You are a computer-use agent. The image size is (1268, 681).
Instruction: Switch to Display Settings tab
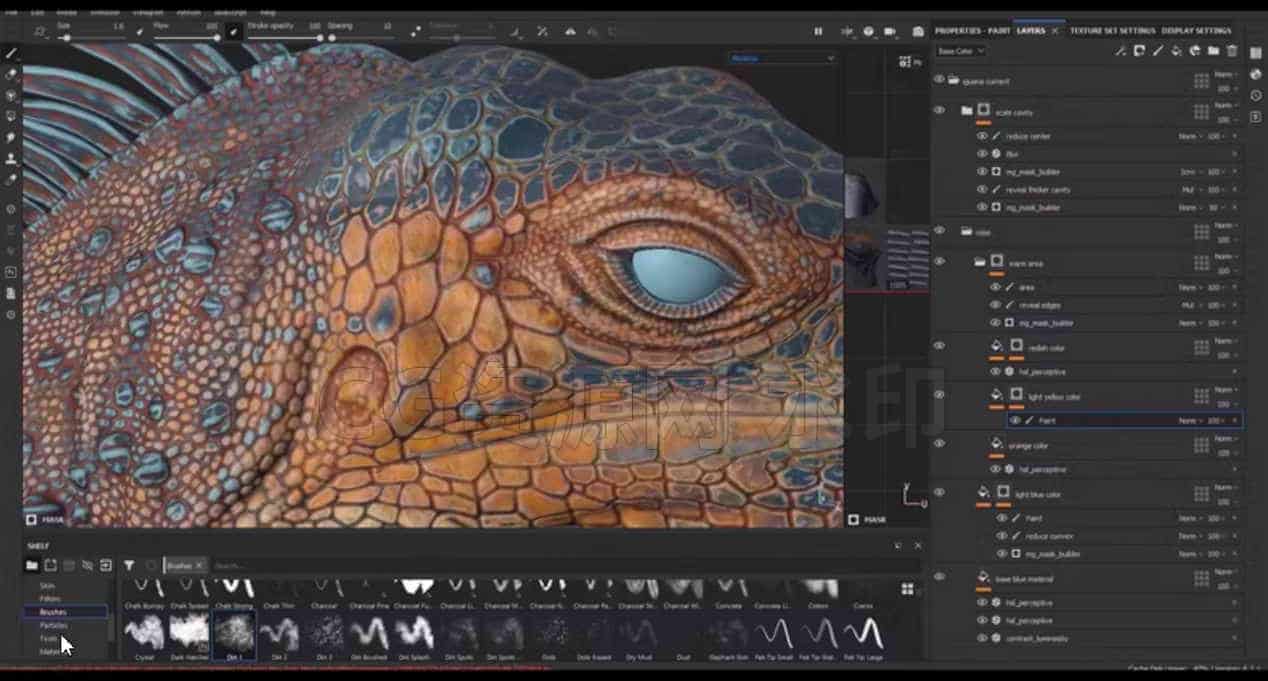tap(1196, 31)
